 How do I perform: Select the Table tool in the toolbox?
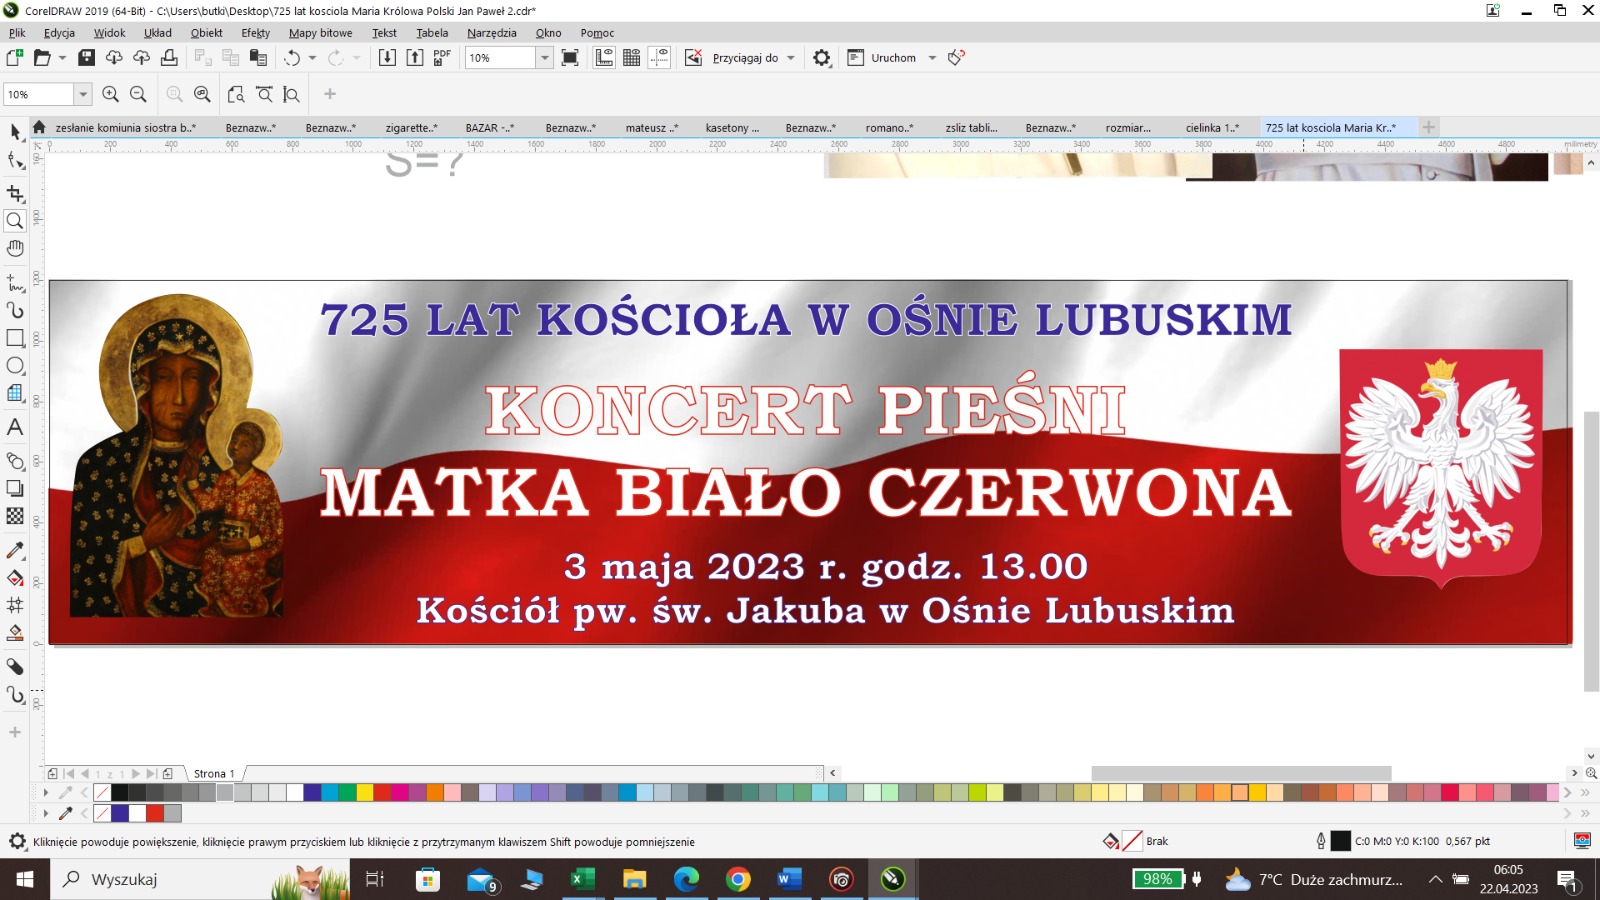click(15, 393)
